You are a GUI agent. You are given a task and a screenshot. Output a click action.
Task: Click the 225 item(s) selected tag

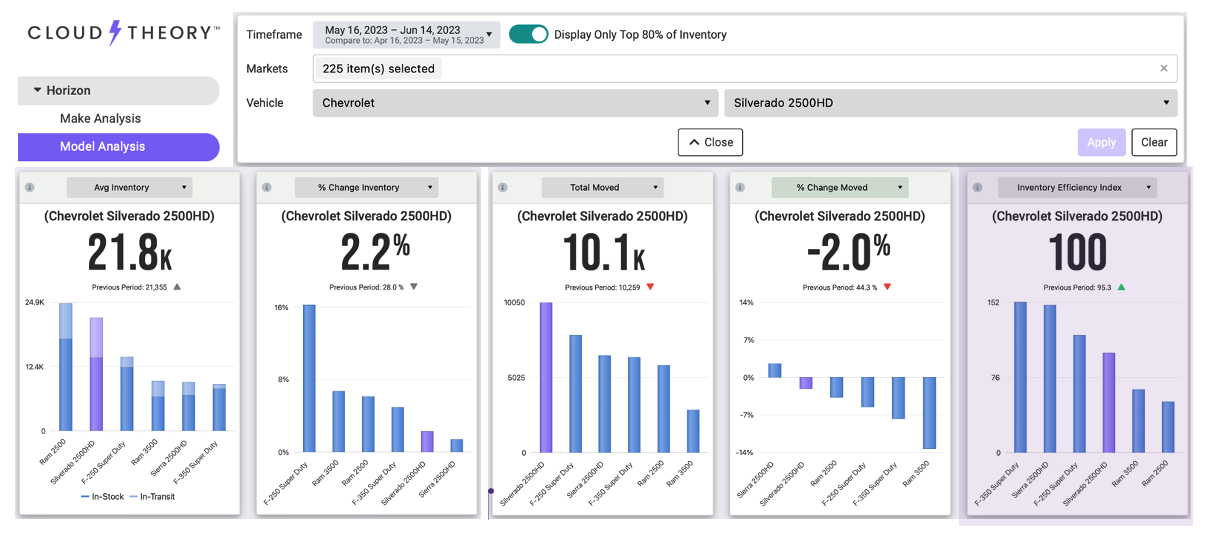(378, 69)
